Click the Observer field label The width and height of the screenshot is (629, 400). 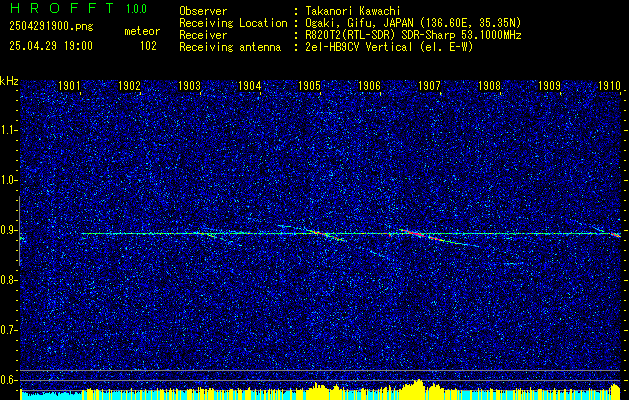tap(203, 11)
